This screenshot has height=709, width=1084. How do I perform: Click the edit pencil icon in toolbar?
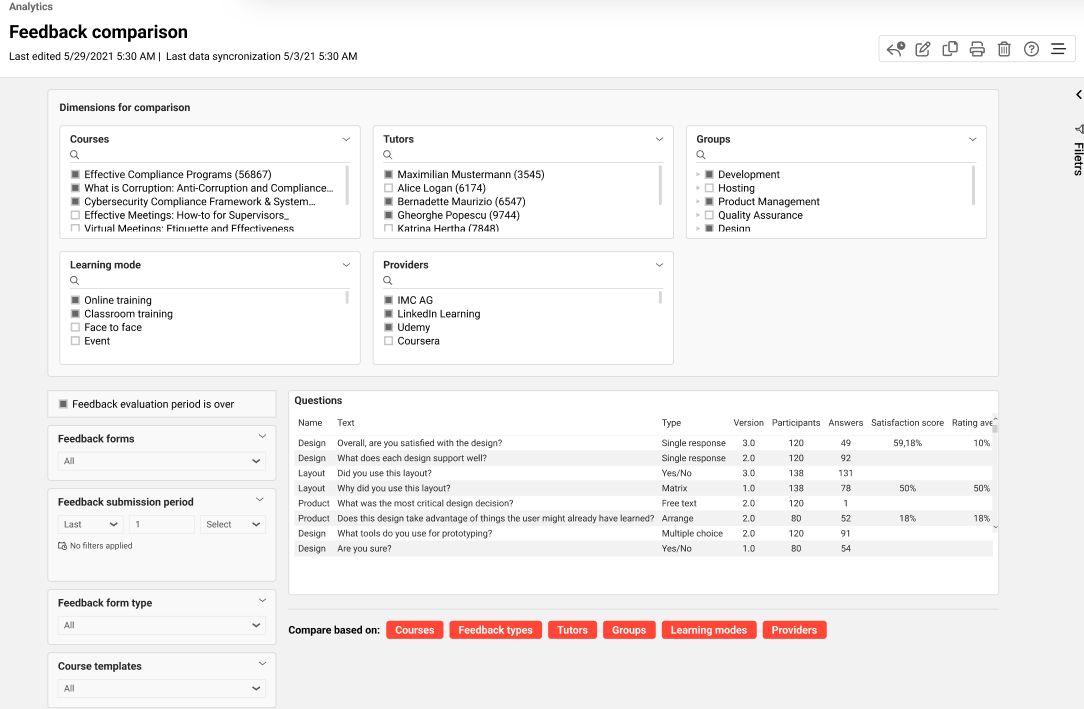click(923, 49)
